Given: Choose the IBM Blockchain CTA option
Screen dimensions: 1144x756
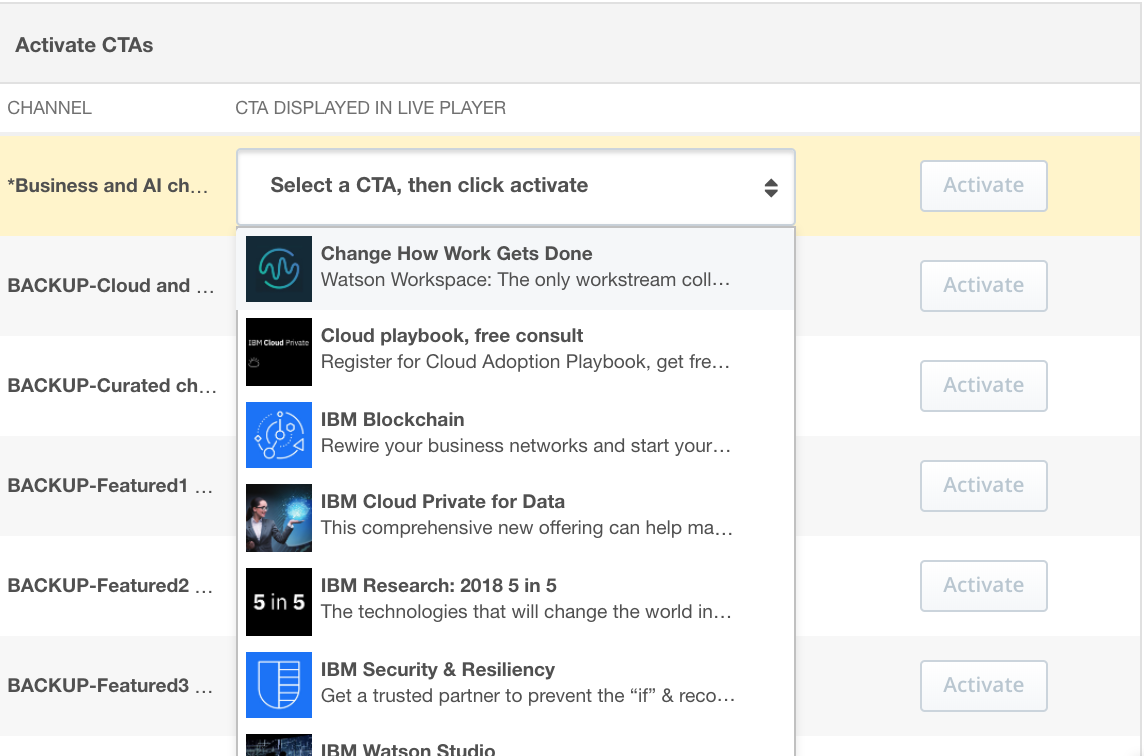Looking at the screenshot, I should [x=515, y=435].
